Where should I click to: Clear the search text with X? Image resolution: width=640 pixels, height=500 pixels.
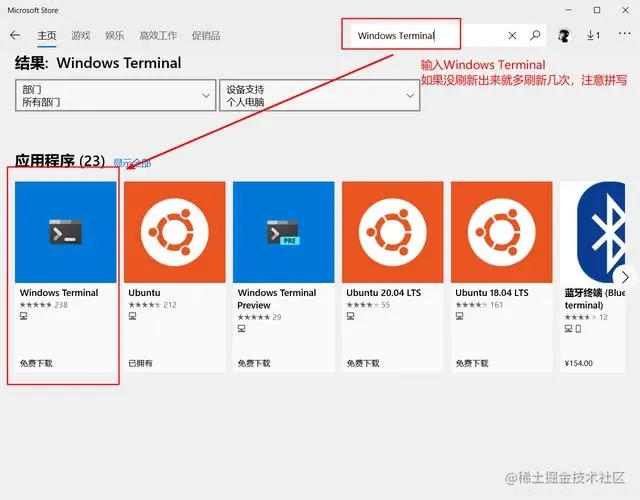(512, 36)
